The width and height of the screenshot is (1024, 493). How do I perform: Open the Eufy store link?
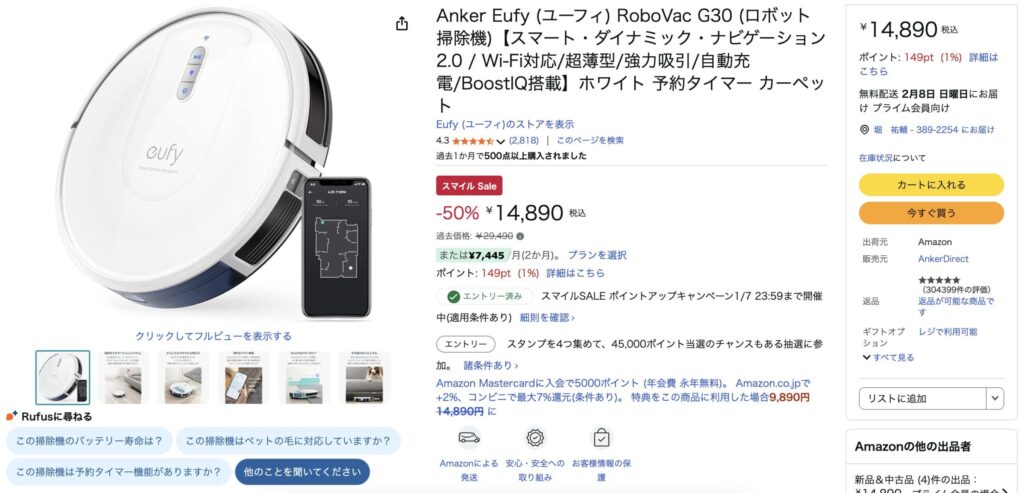tap(505, 124)
